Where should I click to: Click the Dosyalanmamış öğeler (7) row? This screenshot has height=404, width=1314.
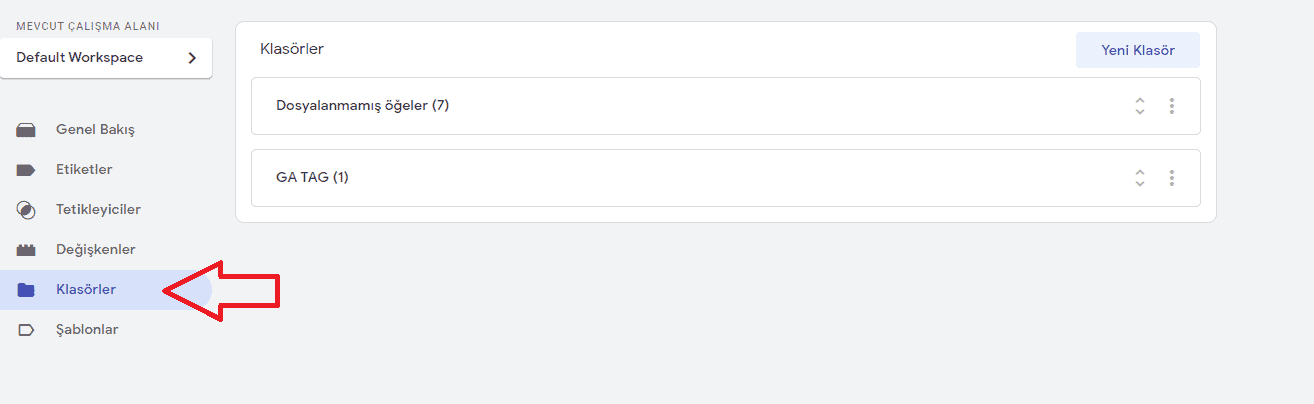[x=362, y=106]
